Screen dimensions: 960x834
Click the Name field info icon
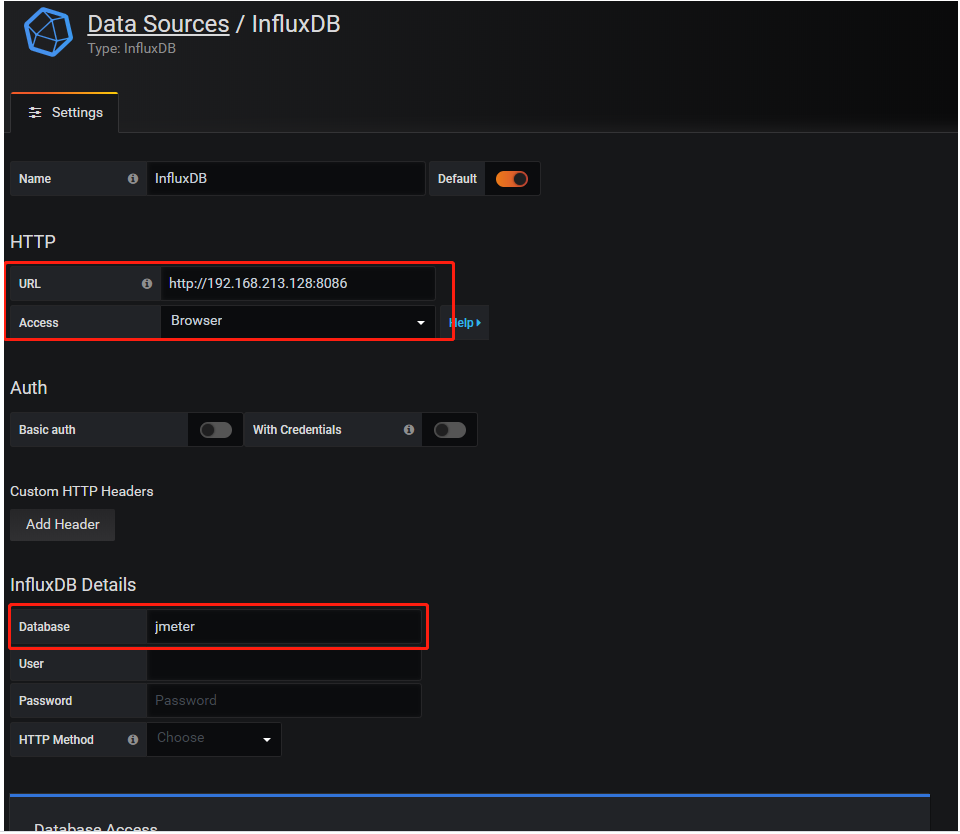(x=133, y=179)
